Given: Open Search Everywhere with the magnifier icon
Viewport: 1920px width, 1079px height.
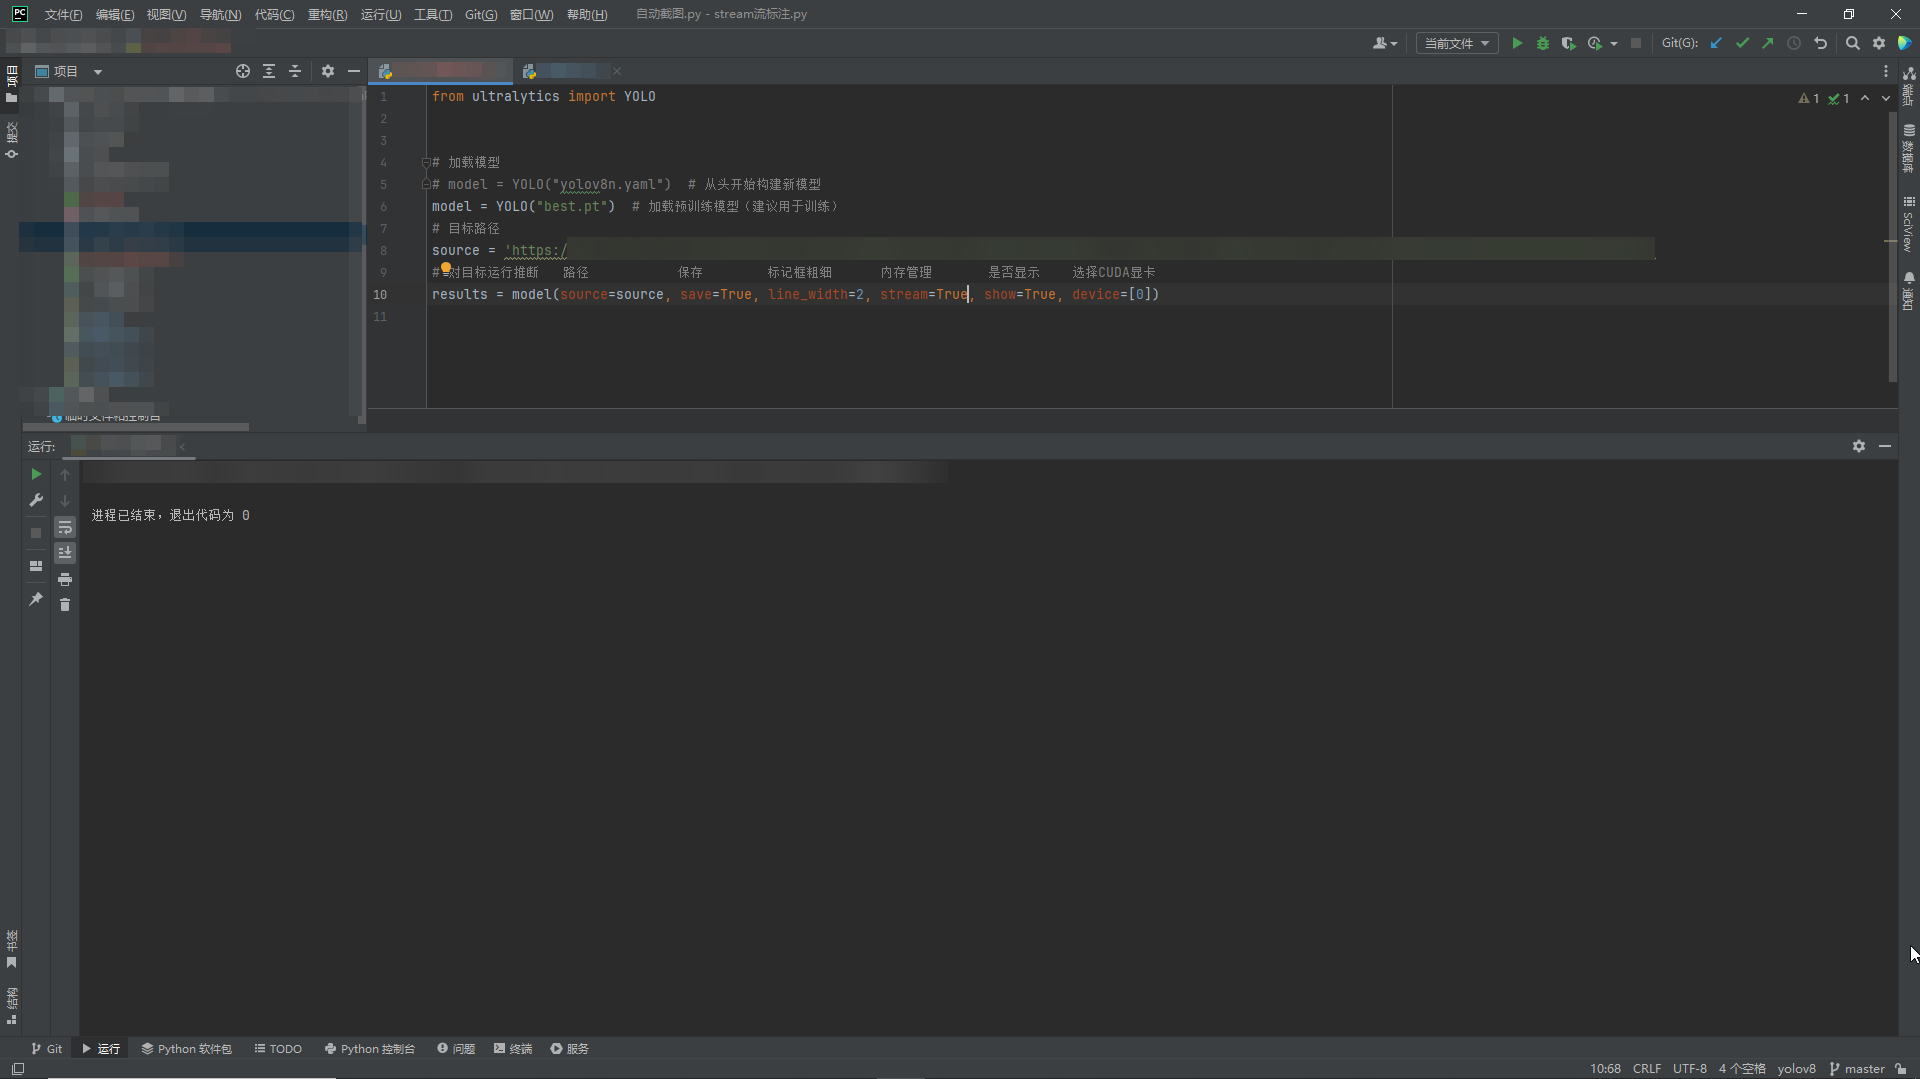Looking at the screenshot, I should tap(1853, 43).
